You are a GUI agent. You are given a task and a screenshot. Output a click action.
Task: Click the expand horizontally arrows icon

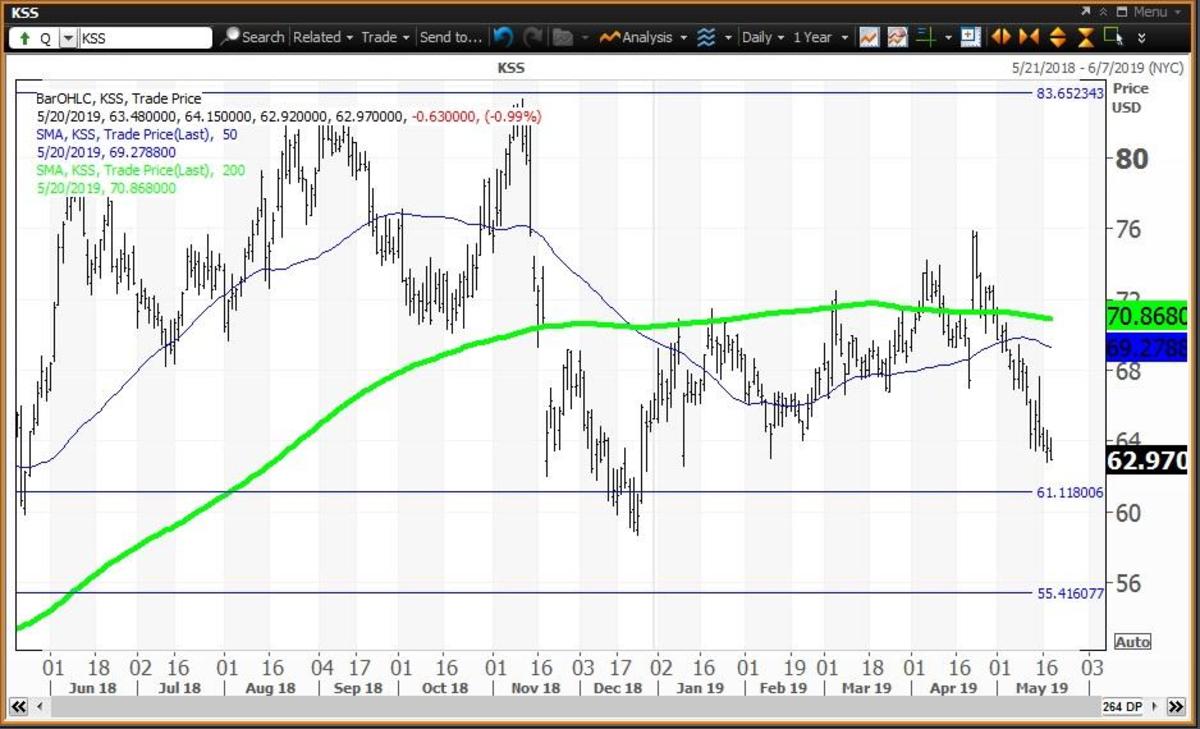999,37
